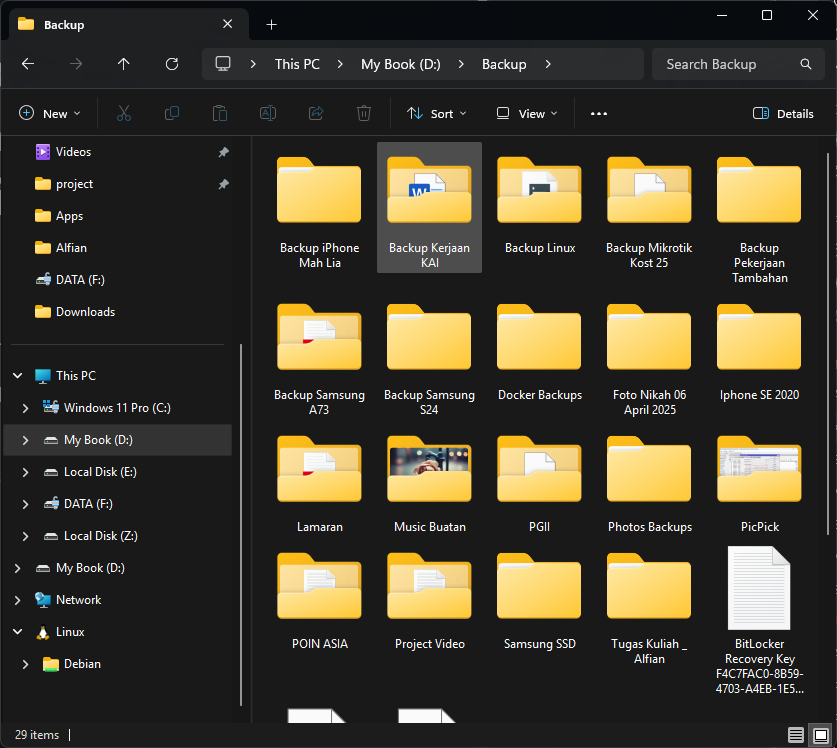
Task: Select the Rename icon
Action: point(267,113)
